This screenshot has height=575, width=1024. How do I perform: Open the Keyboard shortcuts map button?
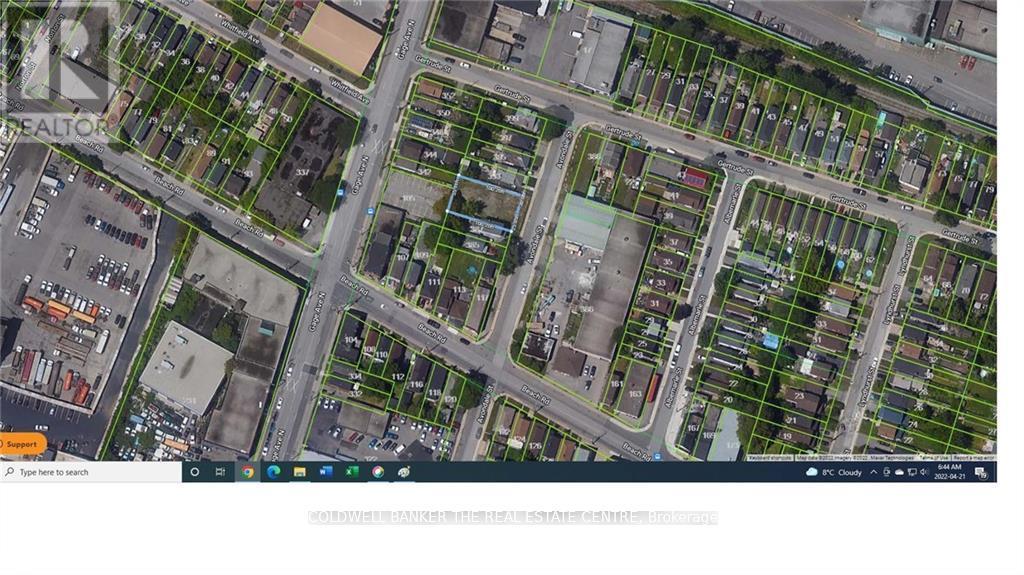pyautogui.click(x=770, y=457)
